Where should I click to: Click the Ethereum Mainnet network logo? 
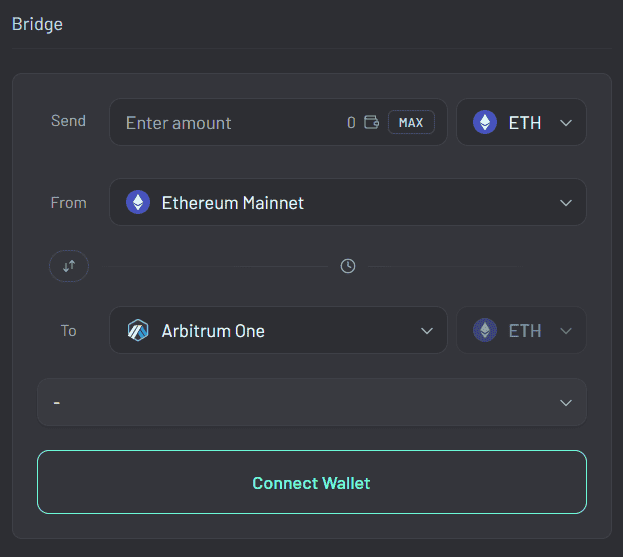click(138, 202)
